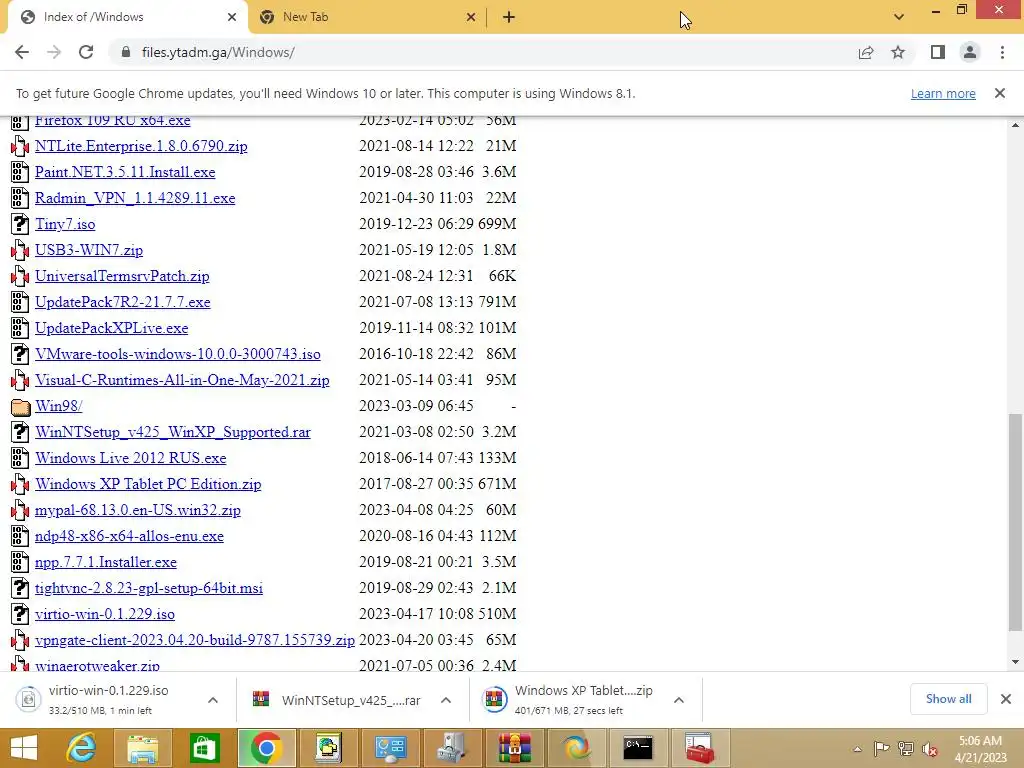1024x768 pixels.
Task: Open UniversalTermsrvPatch.zip link
Action: click(122, 276)
